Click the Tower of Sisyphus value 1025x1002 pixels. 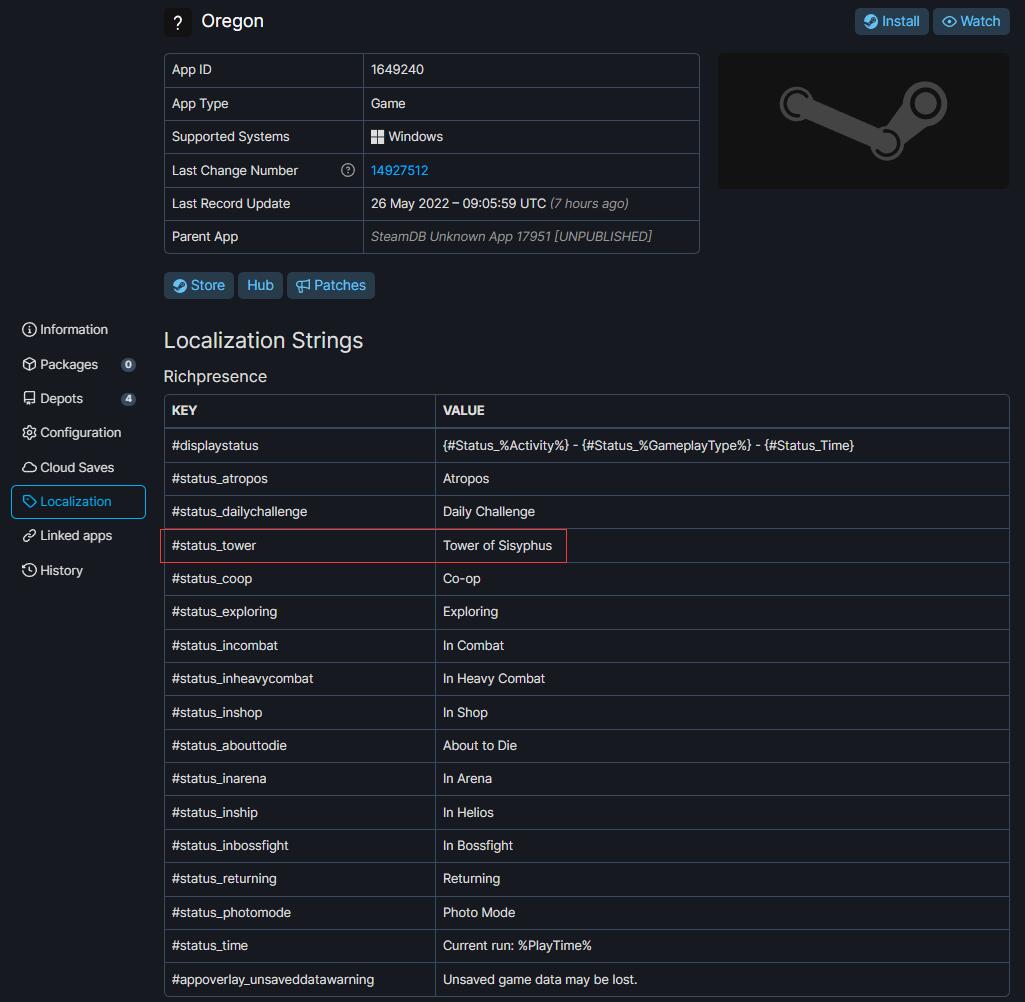[x=497, y=546]
